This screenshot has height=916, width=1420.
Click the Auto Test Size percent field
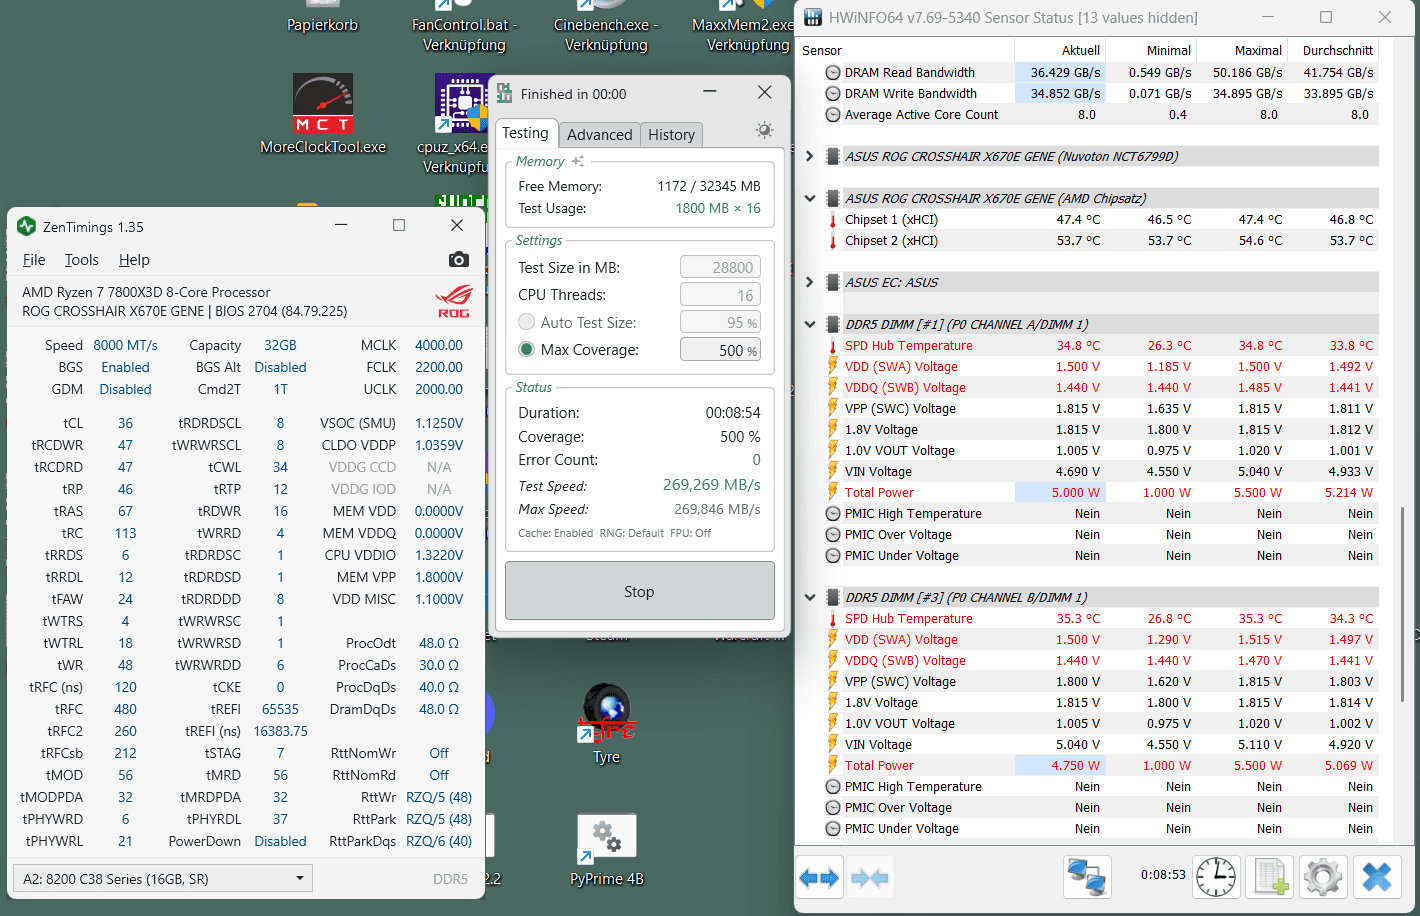coord(720,322)
